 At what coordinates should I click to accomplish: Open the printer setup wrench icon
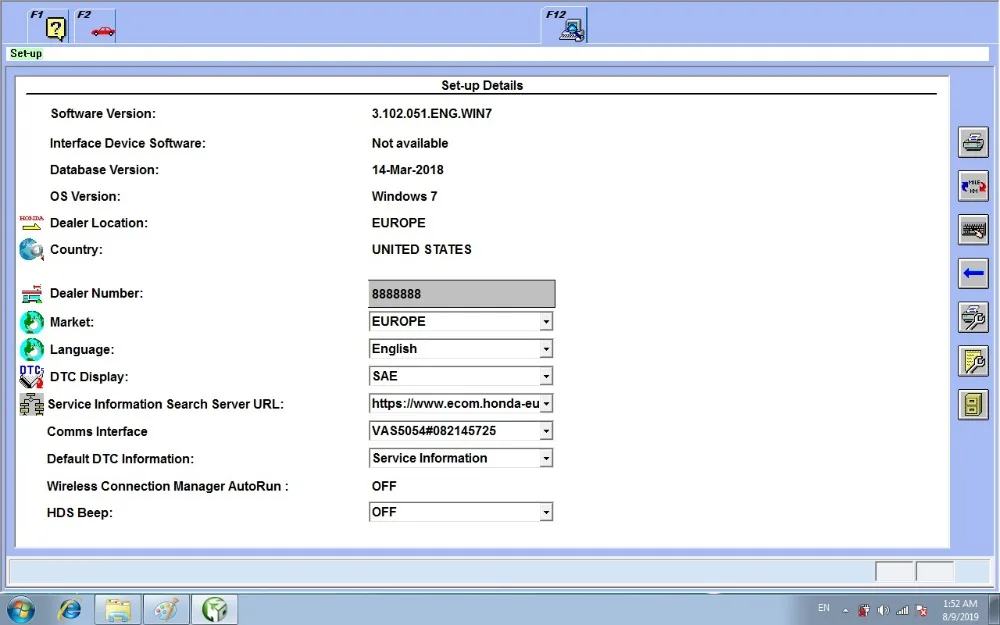[x=973, y=317]
